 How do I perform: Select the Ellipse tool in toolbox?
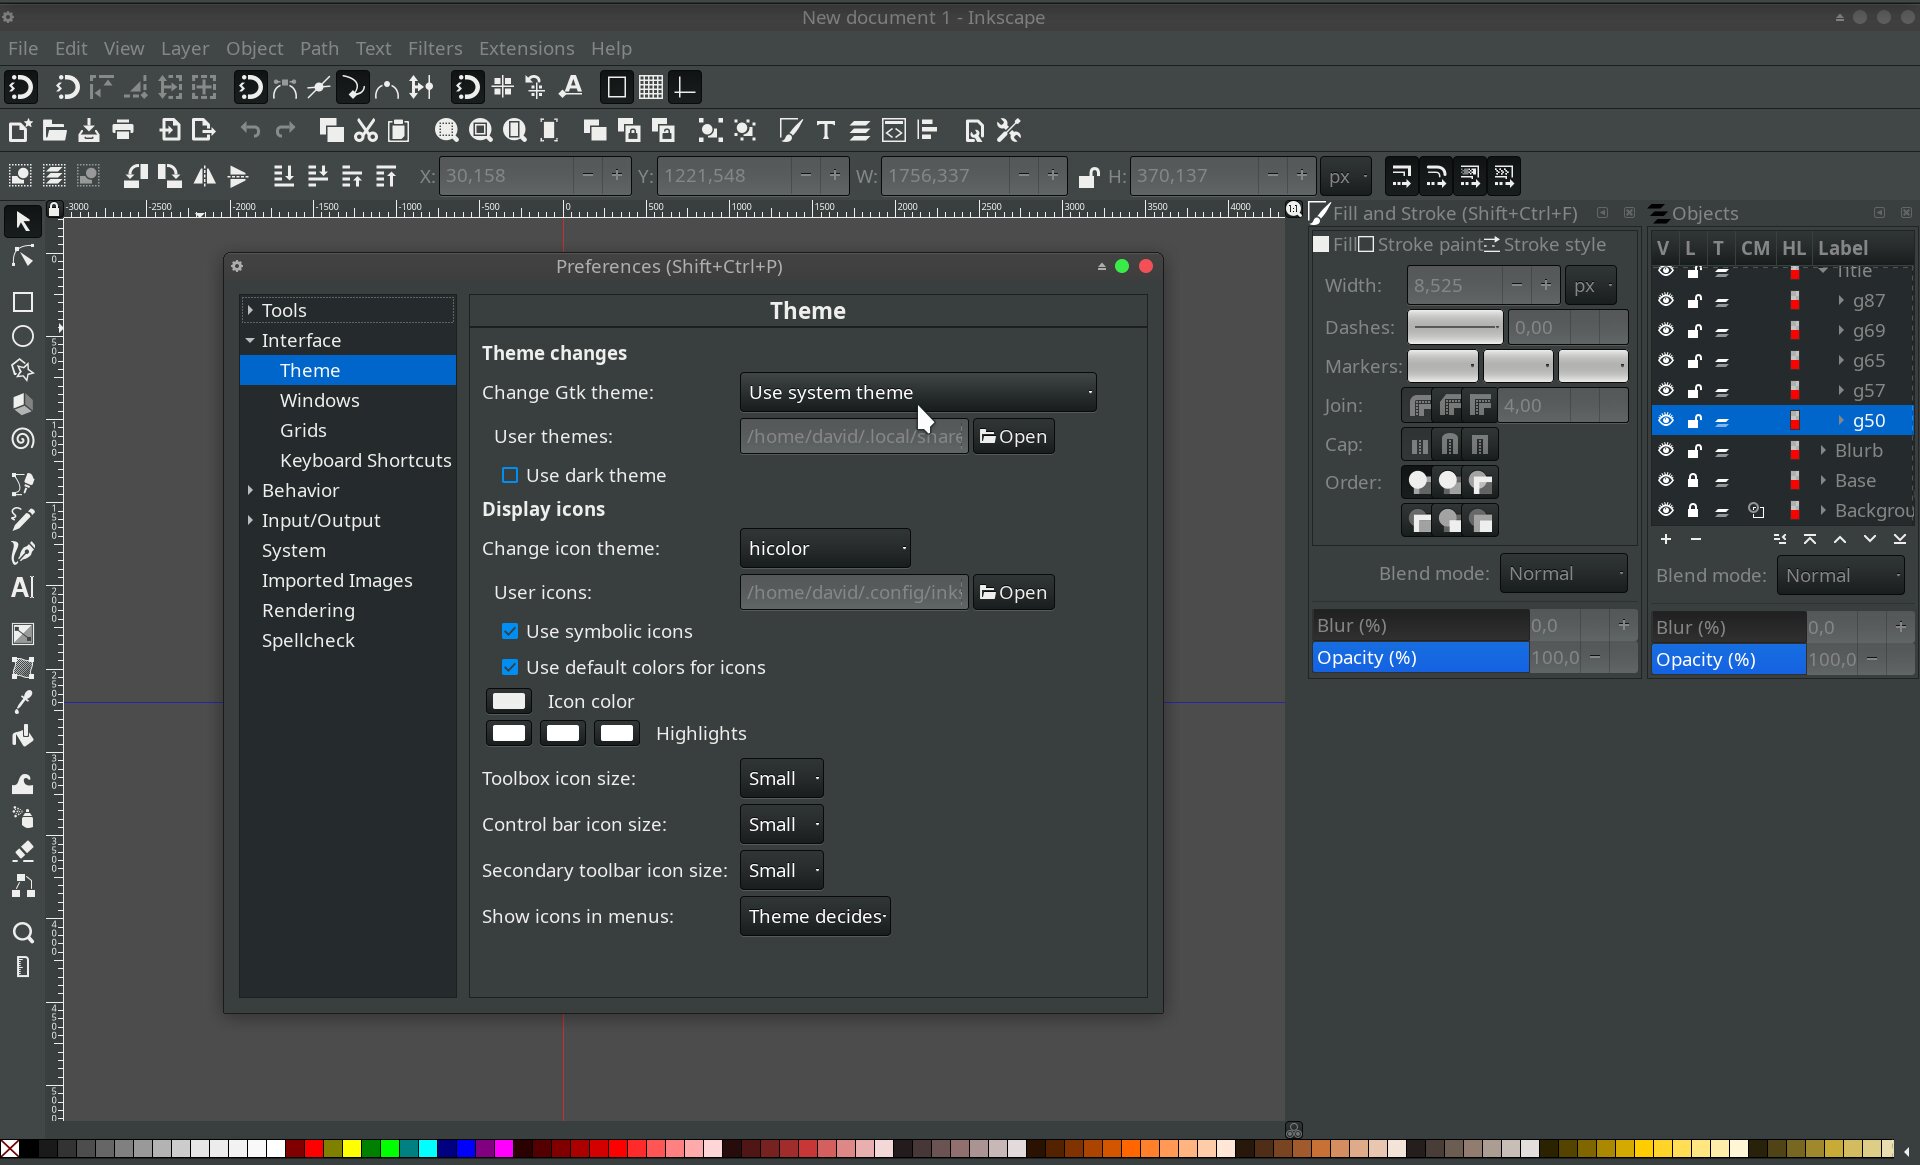(22, 336)
